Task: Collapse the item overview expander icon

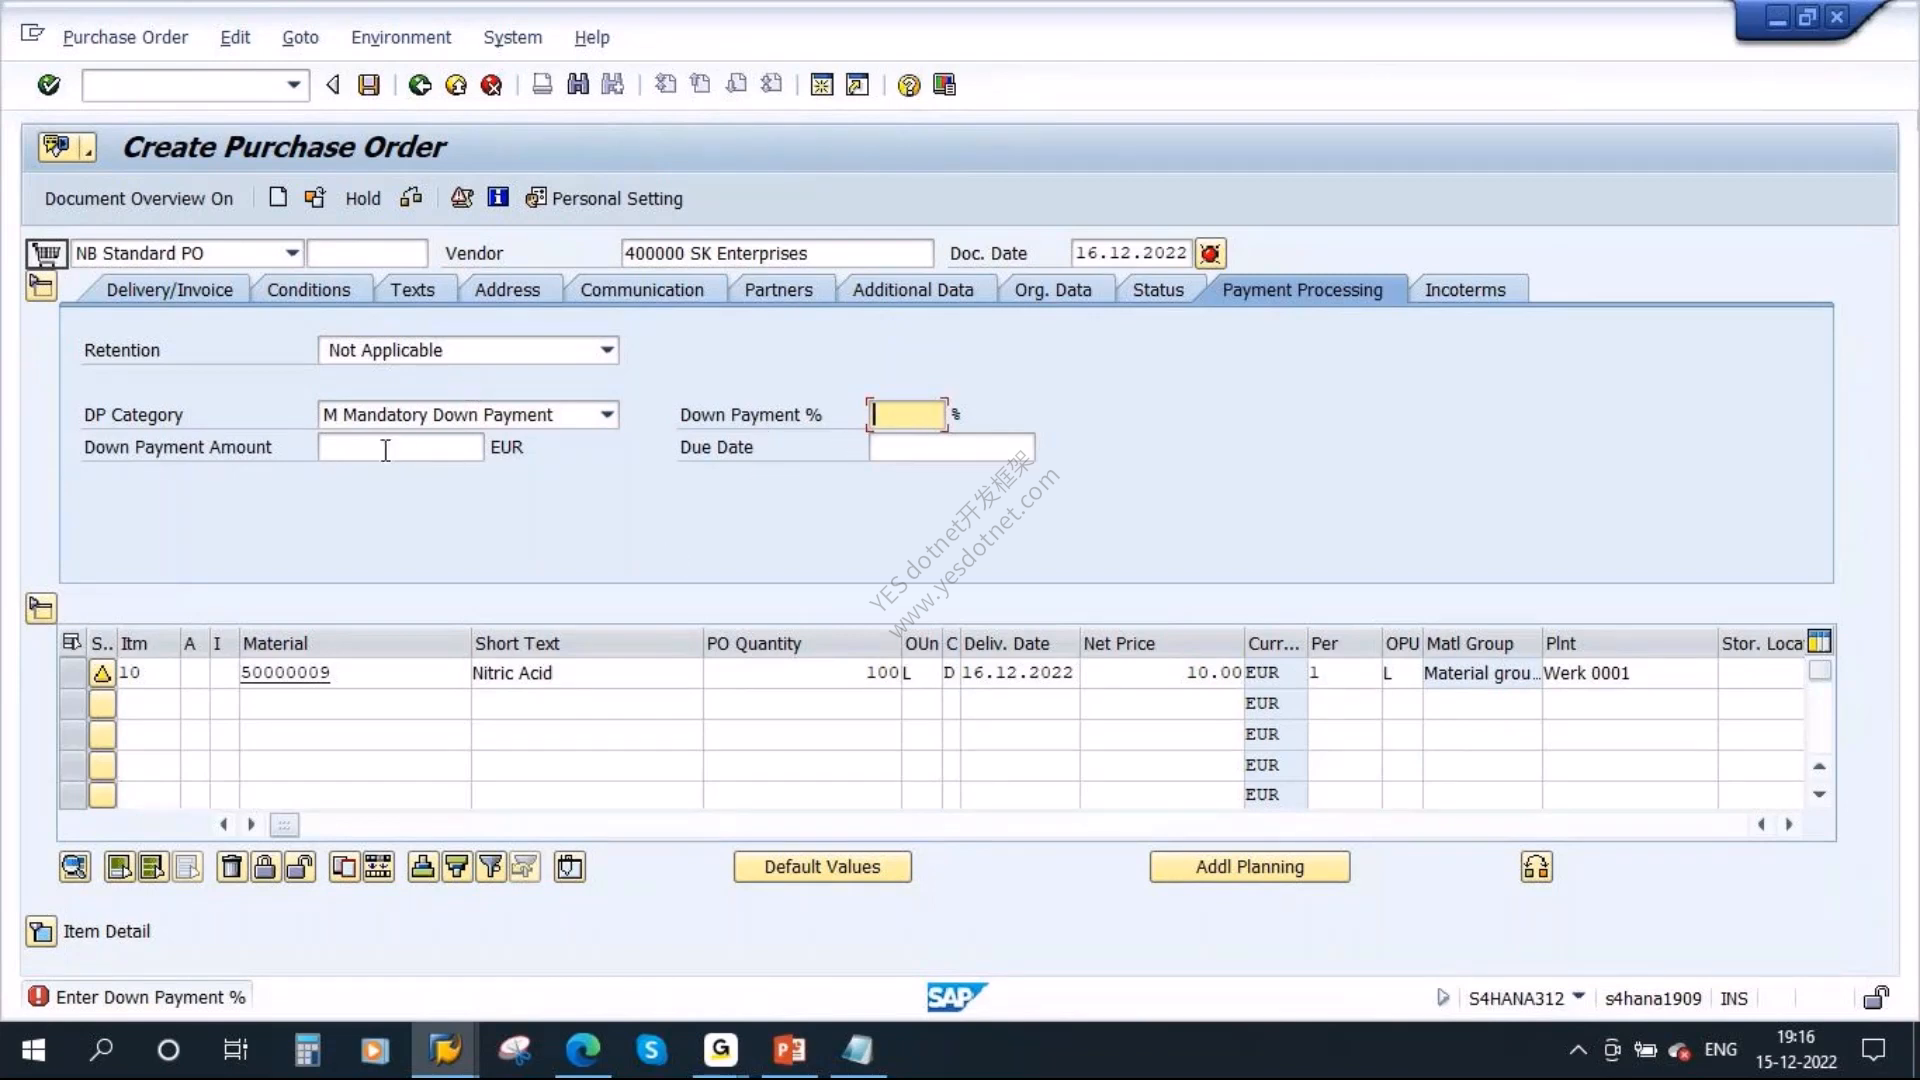Action: (x=41, y=608)
